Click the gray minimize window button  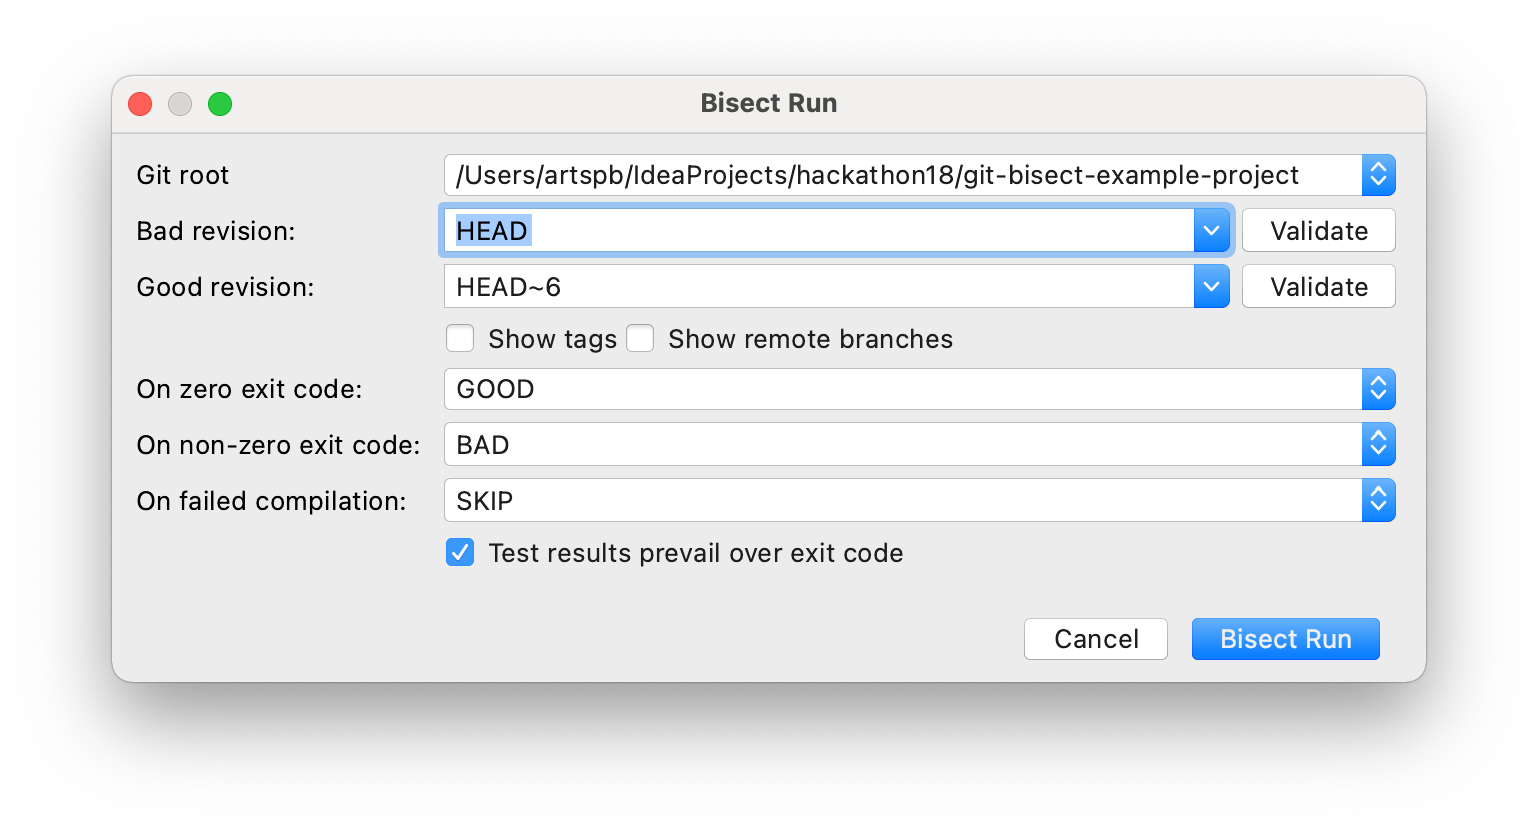(x=180, y=104)
